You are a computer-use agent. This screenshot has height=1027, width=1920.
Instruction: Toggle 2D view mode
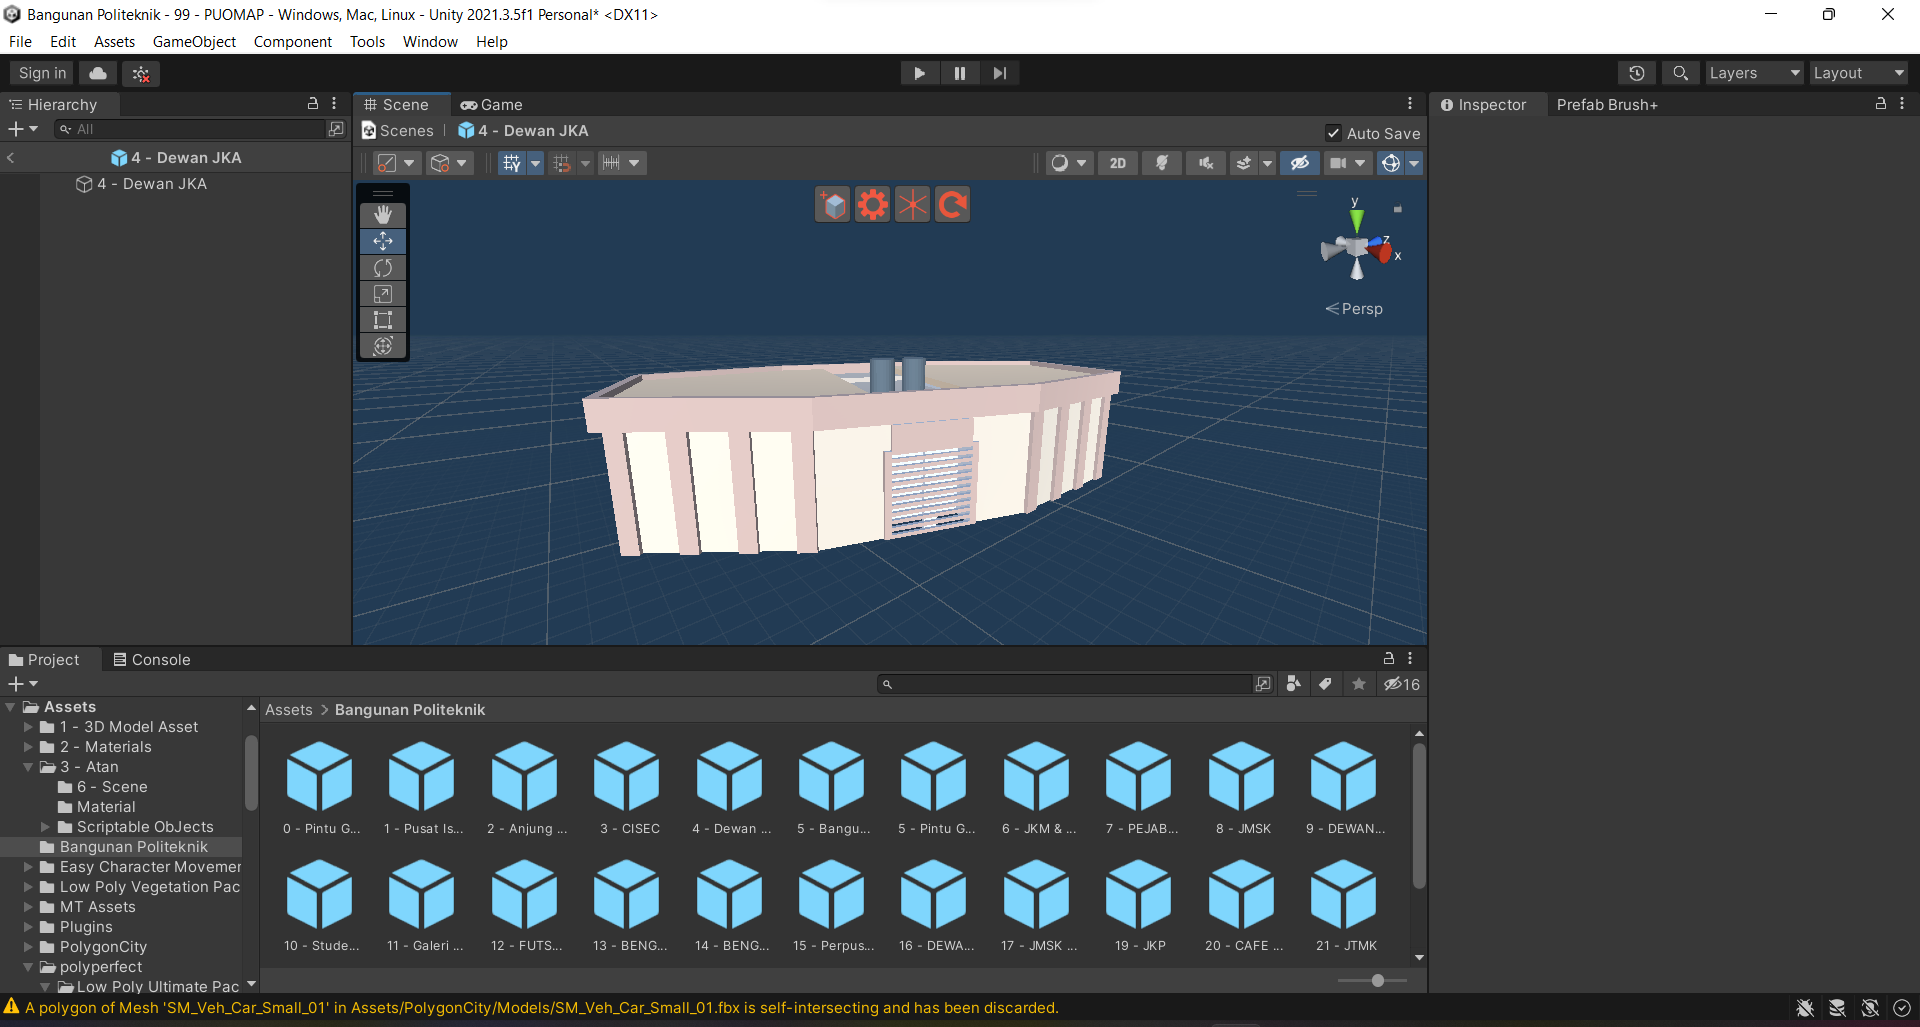(x=1117, y=163)
